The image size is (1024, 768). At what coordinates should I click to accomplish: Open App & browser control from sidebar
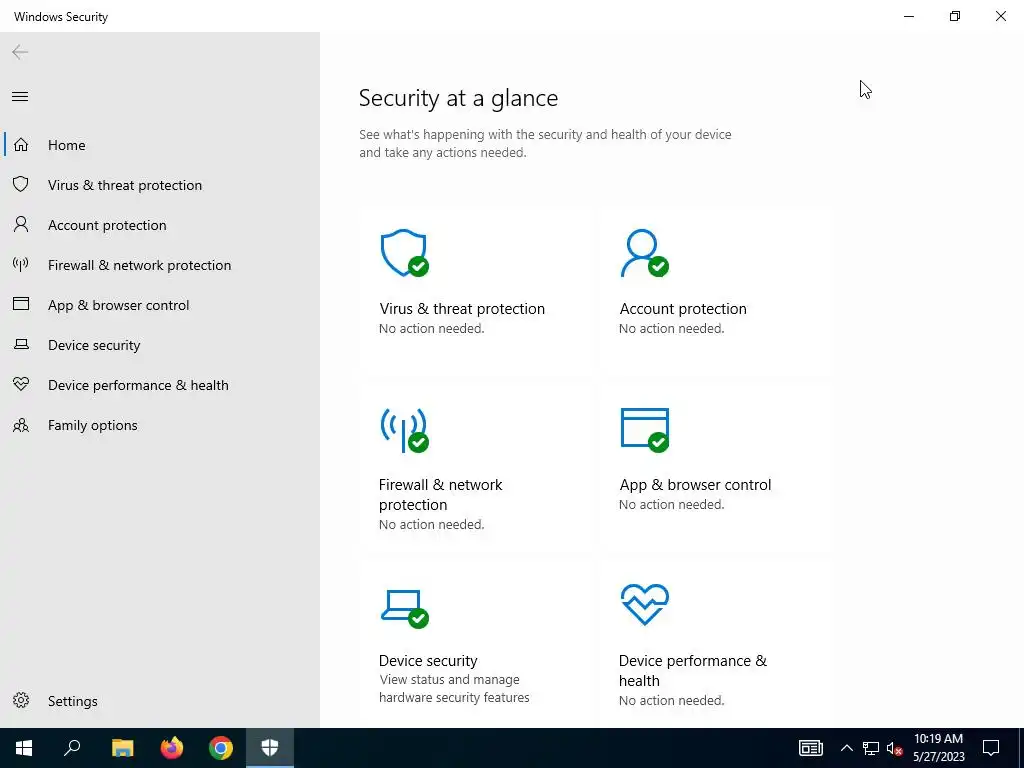click(x=118, y=305)
